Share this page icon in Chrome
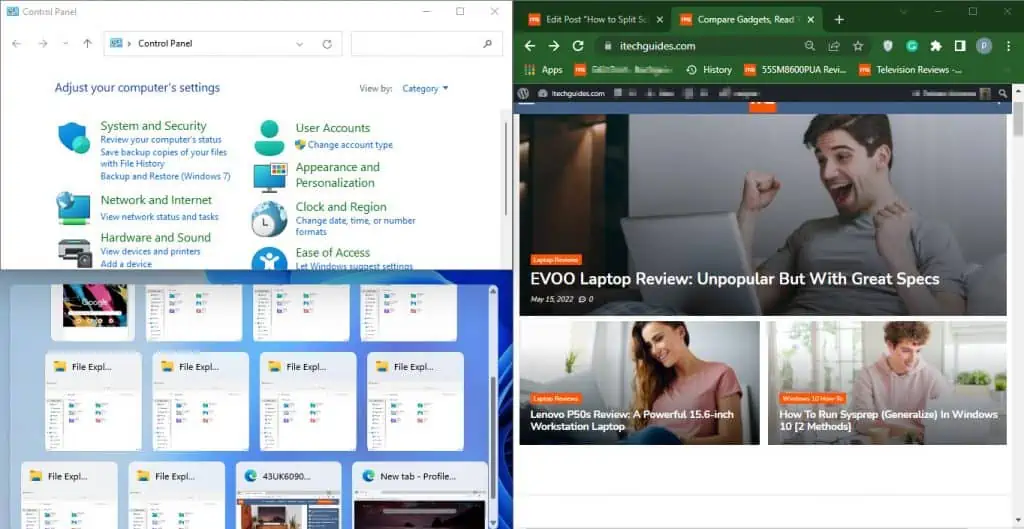The width and height of the screenshot is (1024, 529). [x=834, y=46]
